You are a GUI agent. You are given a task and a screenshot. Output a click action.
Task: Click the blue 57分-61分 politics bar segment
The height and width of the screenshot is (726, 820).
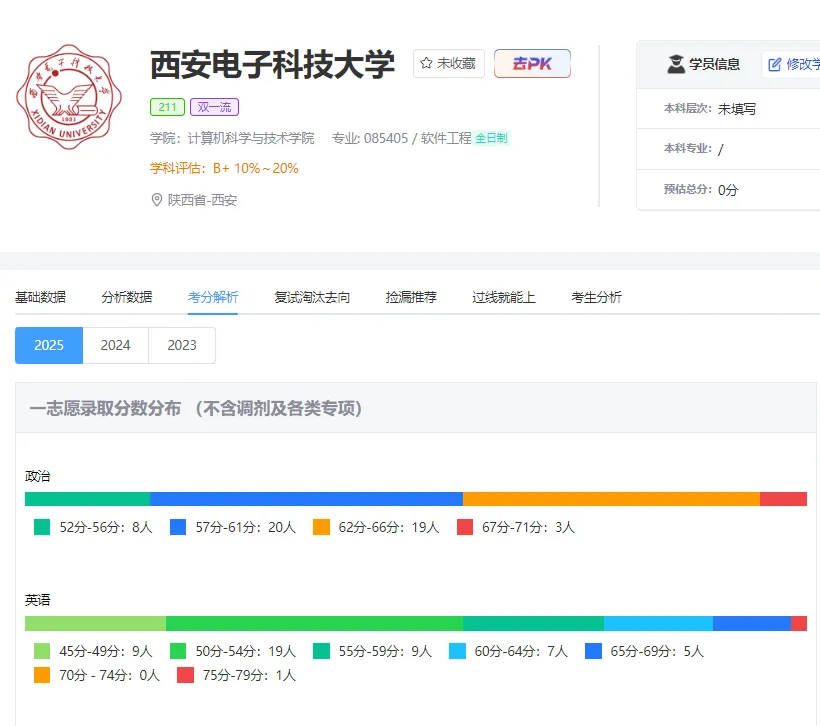(x=306, y=499)
